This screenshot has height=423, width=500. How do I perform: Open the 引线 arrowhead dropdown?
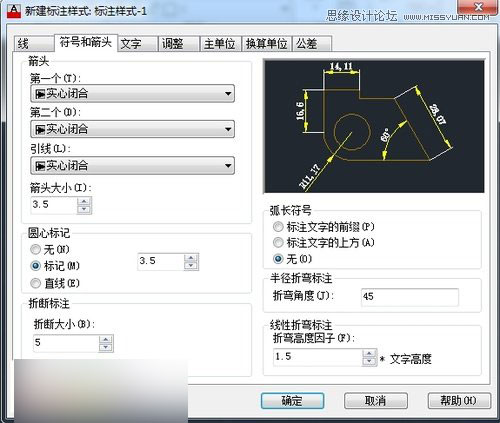[x=132, y=165]
